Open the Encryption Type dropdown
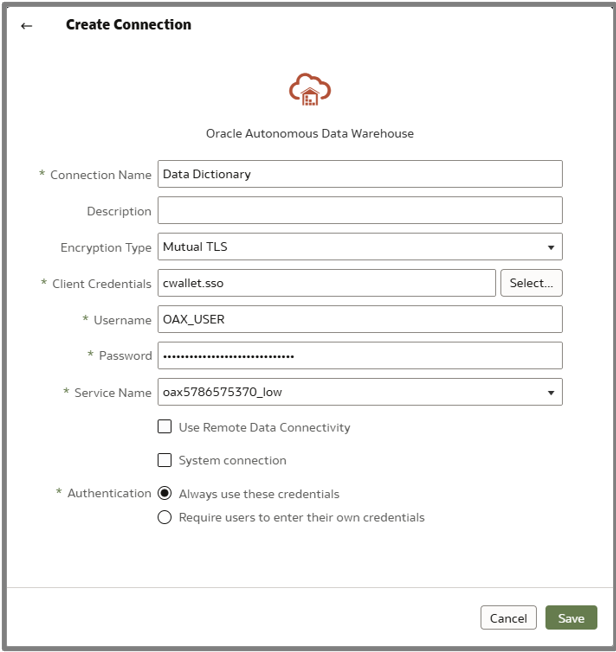This screenshot has width=616, height=652. coord(360,246)
